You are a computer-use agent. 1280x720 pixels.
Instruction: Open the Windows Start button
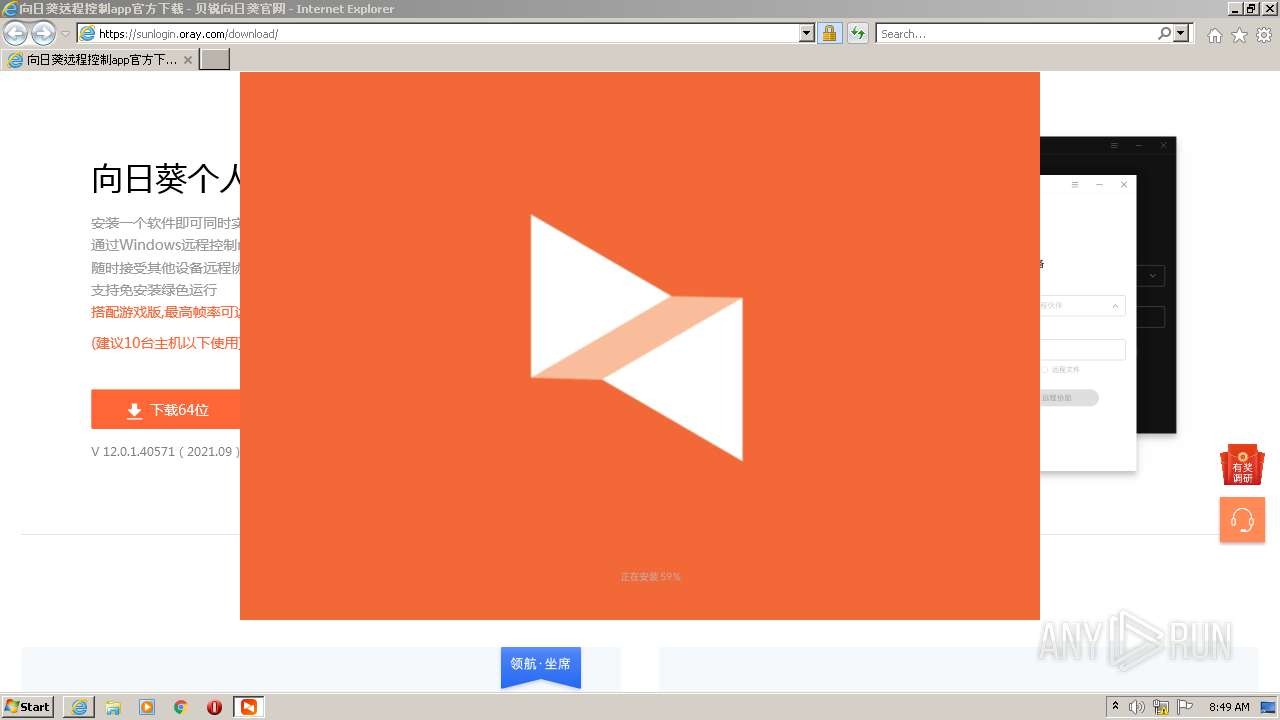pos(28,707)
